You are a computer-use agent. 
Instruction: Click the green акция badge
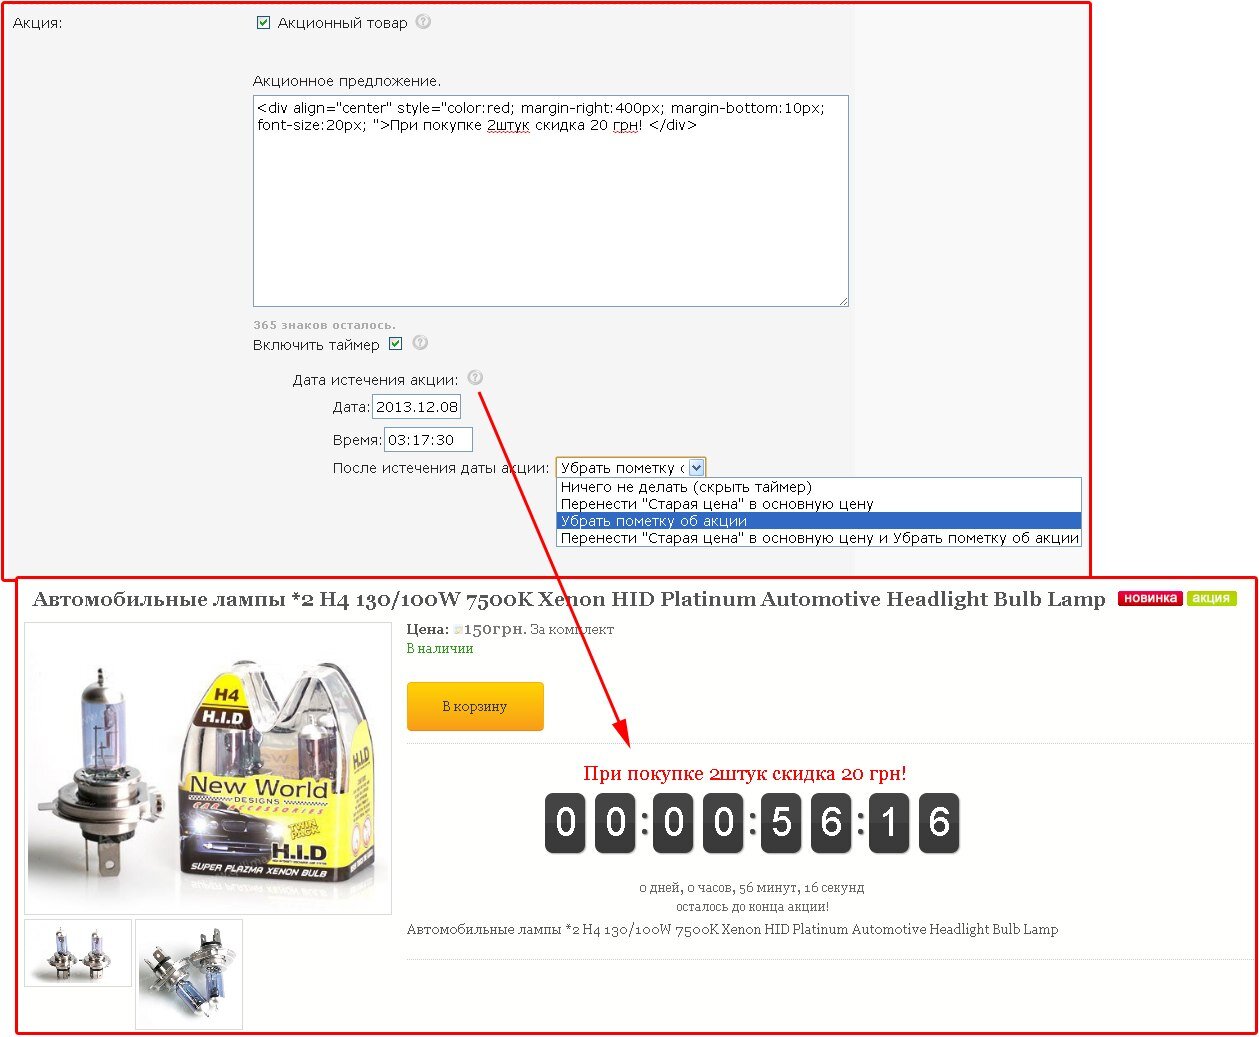pos(1211,598)
